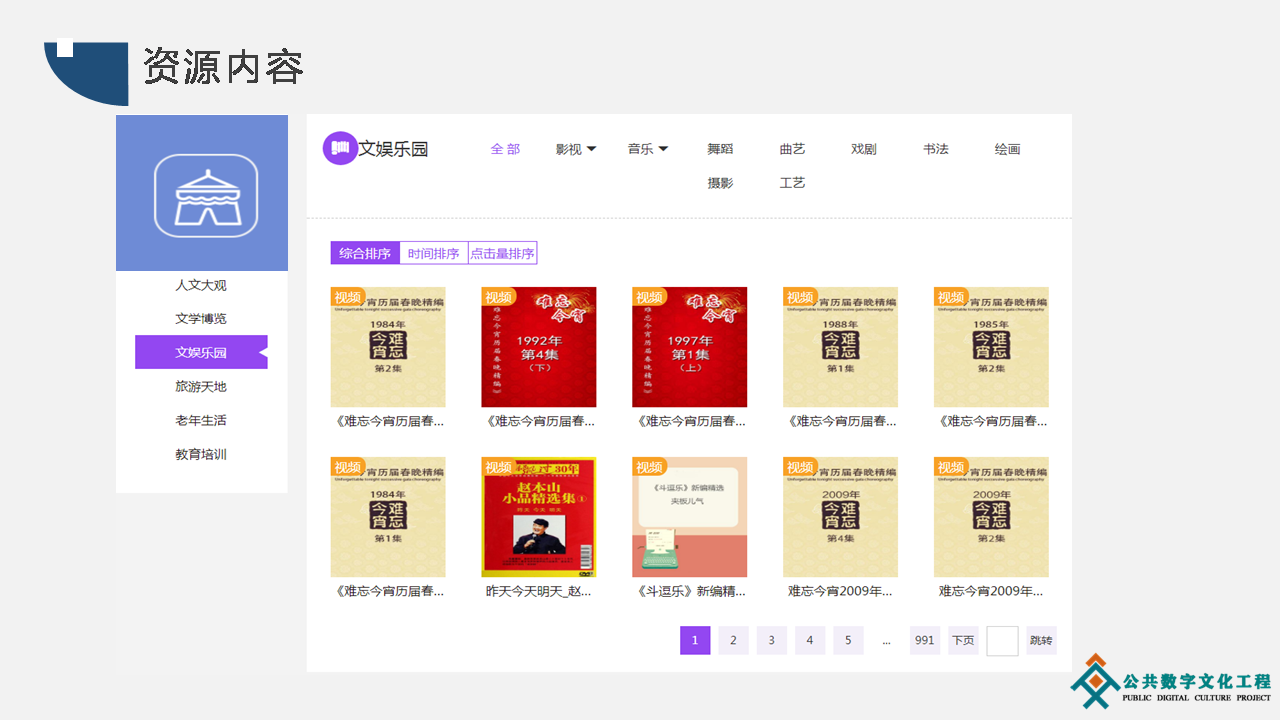Screen dimensions: 1280x720
Task: Open the 绘画 category
Action: pyautogui.click(x=1008, y=149)
